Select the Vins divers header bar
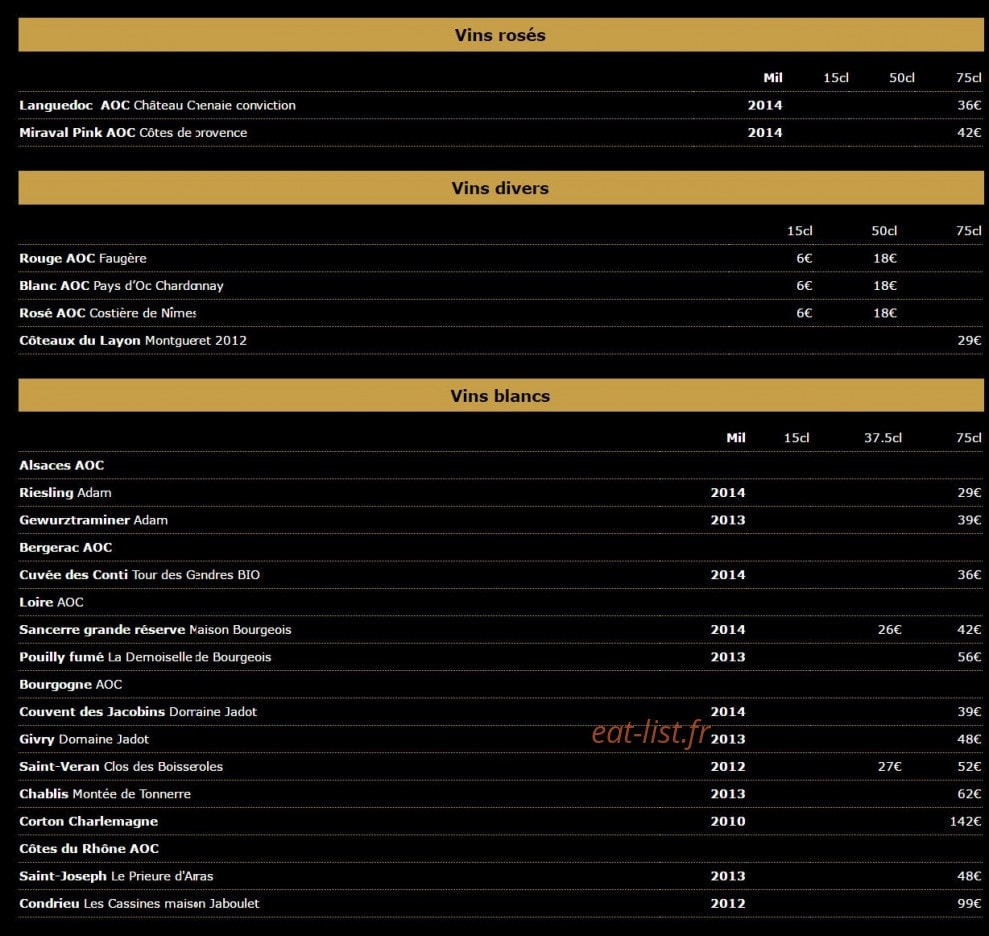Viewport: 989px width, 936px height. (x=501, y=188)
